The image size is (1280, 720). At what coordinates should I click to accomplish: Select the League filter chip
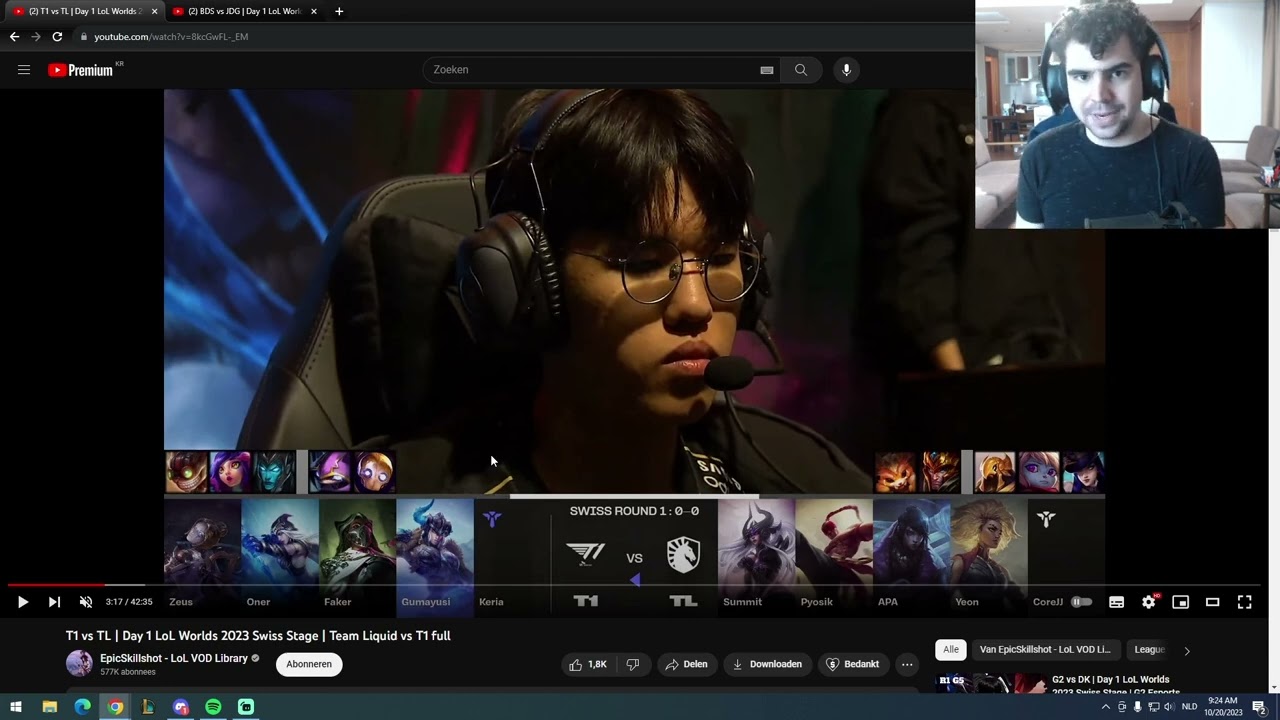(1149, 650)
